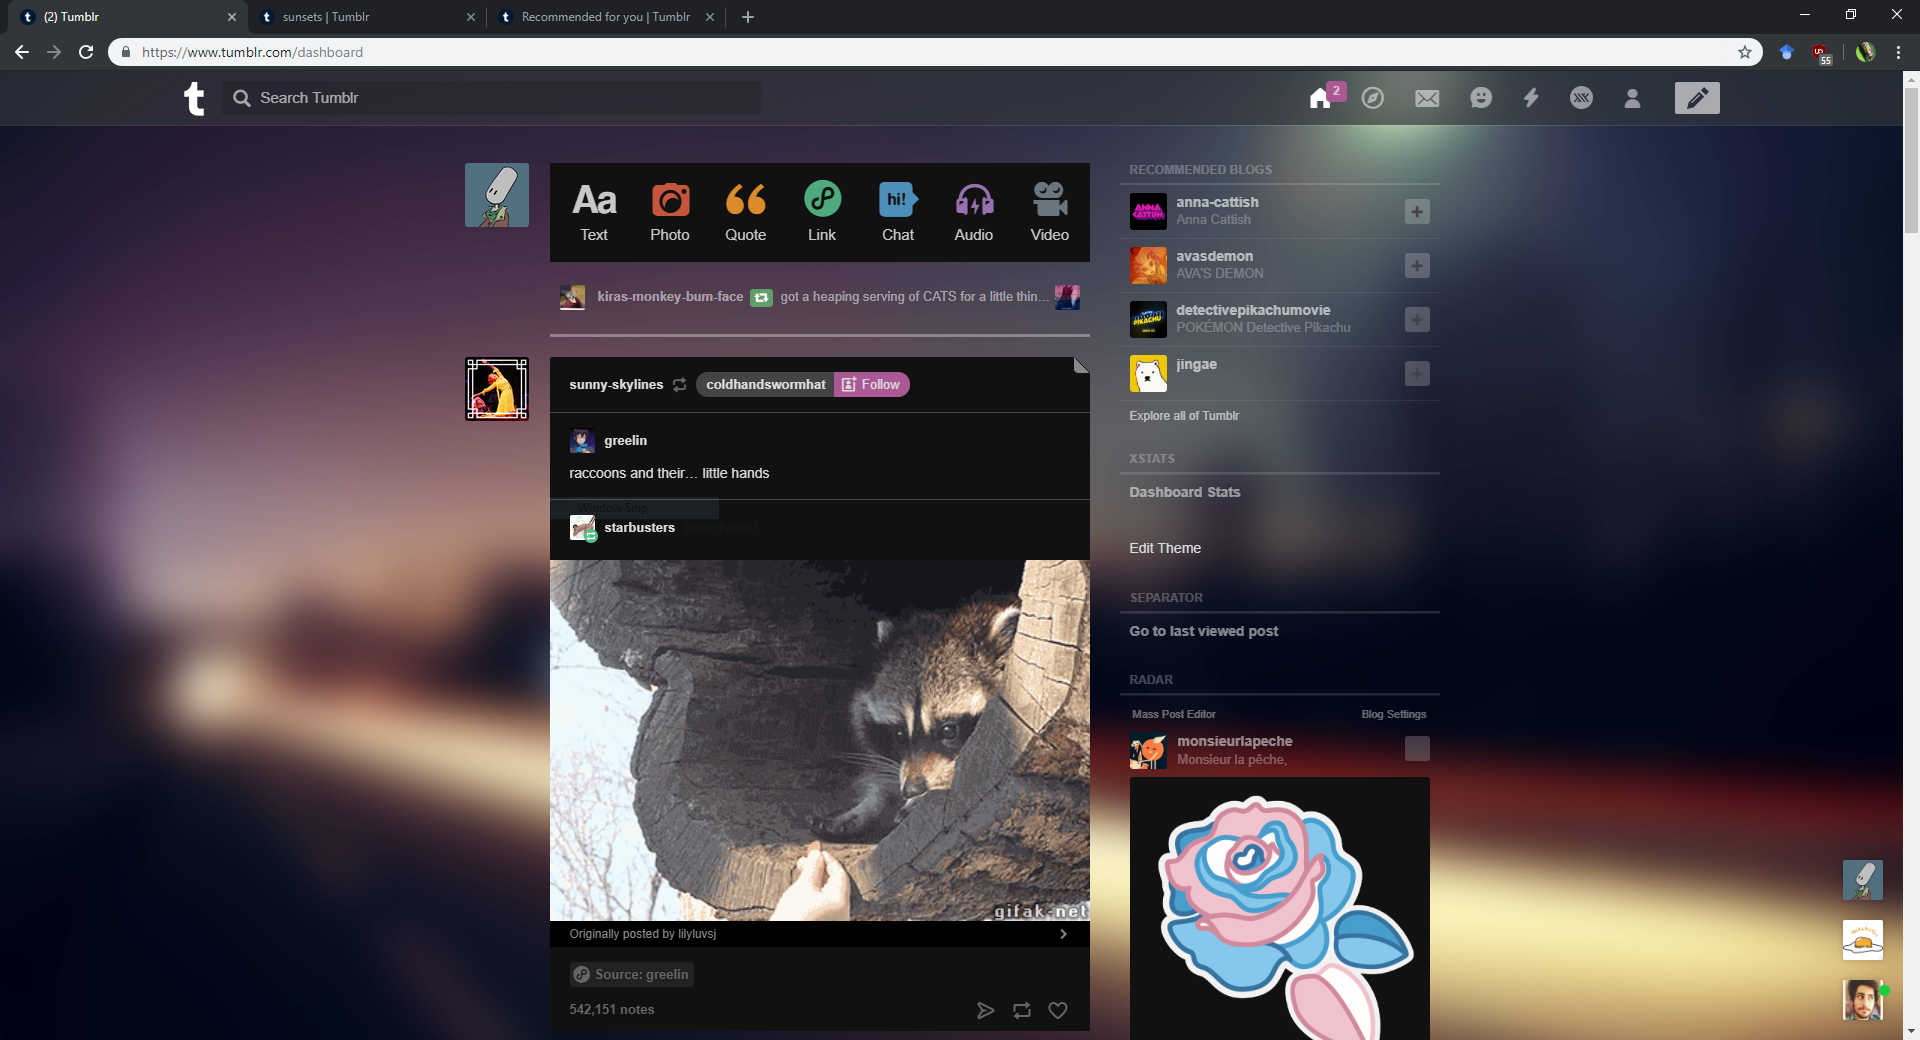The image size is (1920, 1040).
Task: Open the Inbox envelope icon
Action: (1427, 98)
